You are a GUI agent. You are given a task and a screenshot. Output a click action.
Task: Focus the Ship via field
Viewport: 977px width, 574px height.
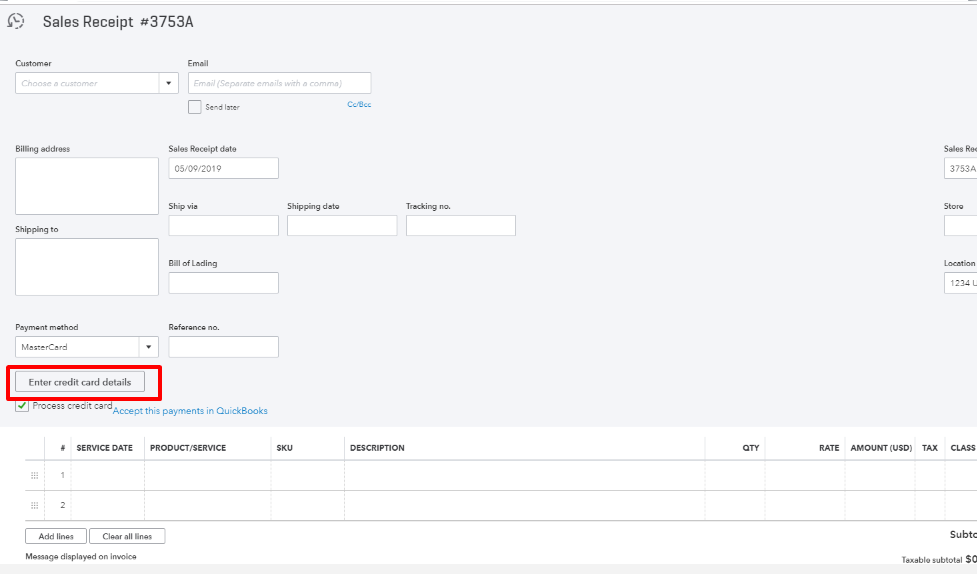pyautogui.click(x=223, y=225)
